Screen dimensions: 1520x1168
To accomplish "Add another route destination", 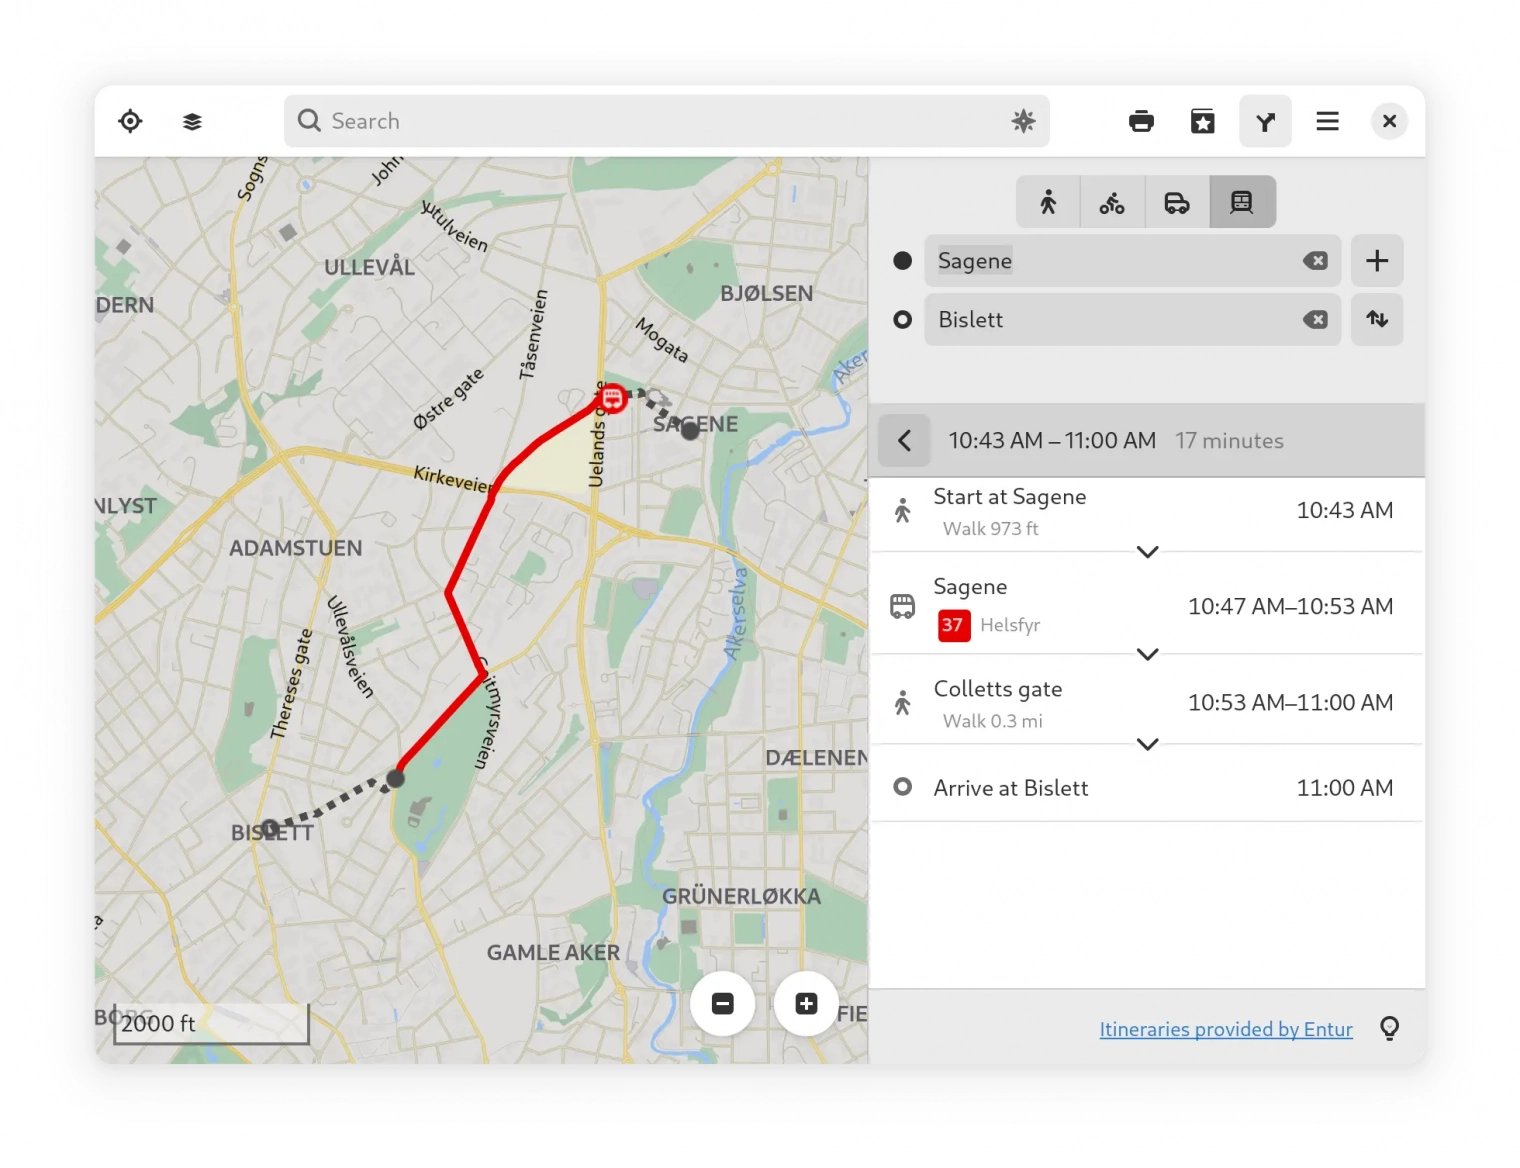I will point(1377,261).
